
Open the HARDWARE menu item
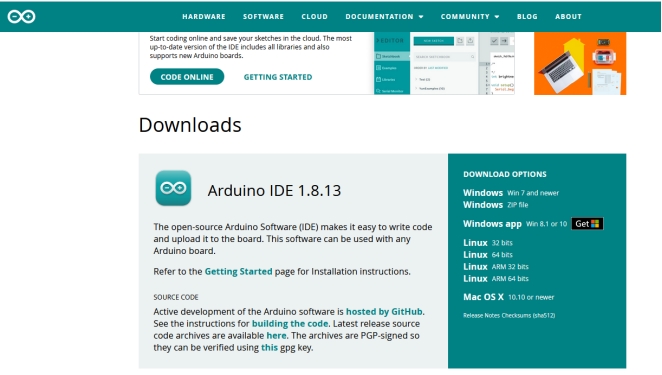[x=204, y=16]
